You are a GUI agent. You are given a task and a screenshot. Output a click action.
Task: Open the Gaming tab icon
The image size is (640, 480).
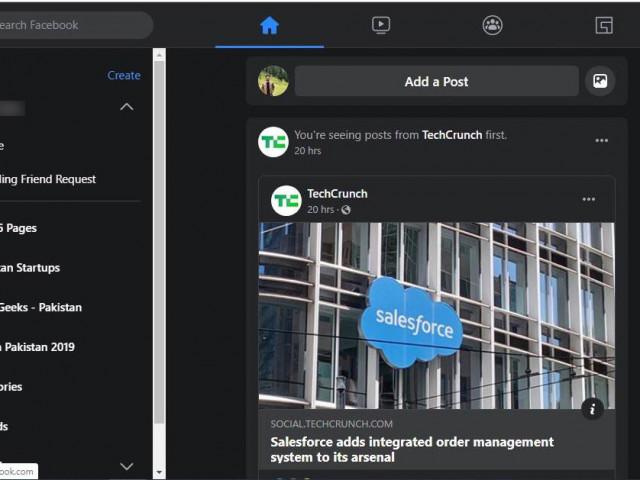[604, 25]
